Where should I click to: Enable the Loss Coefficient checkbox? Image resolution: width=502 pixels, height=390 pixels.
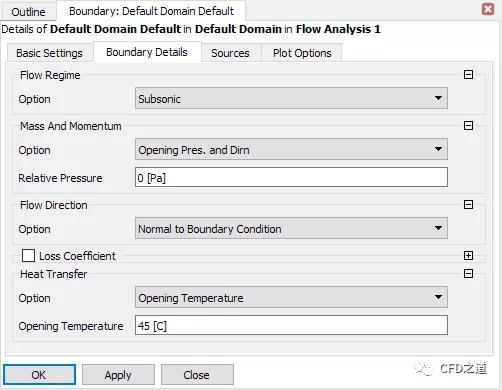click(x=28, y=256)
